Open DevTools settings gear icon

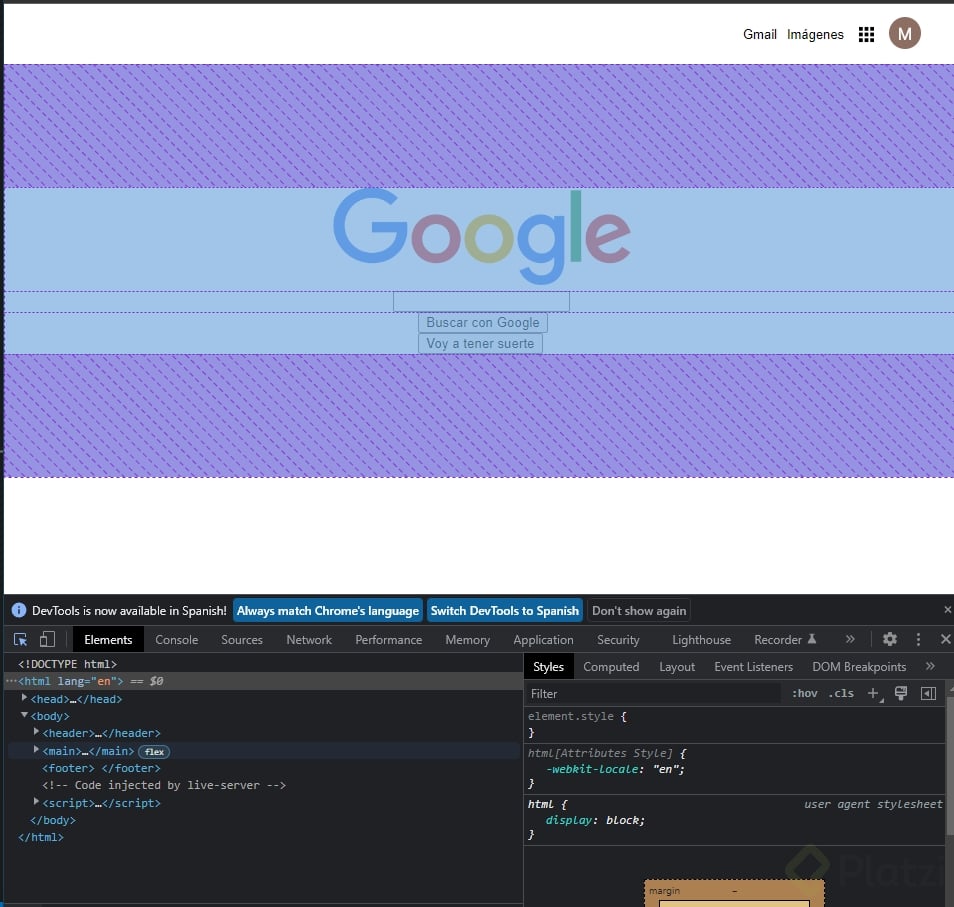coord(890,639)
